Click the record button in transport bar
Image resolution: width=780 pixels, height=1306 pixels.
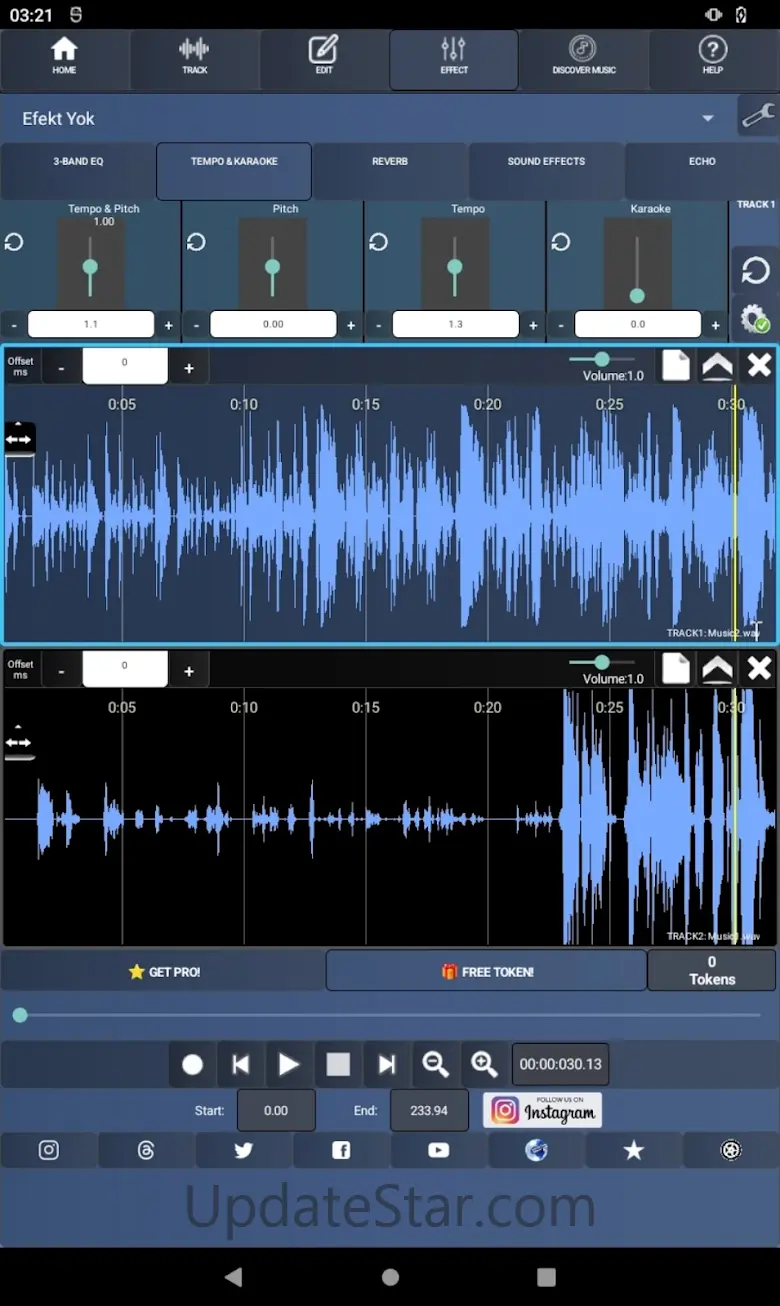pos(192,1065)
